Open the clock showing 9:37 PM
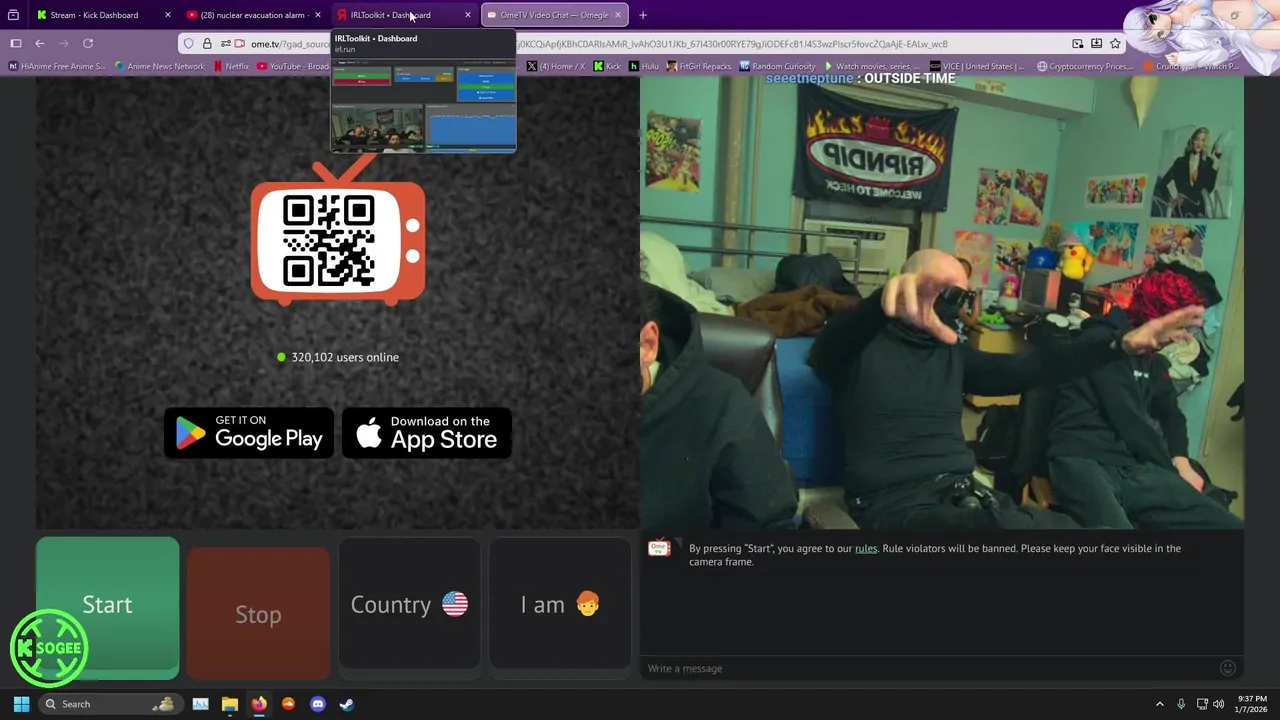Image resolution: width=1280 pixels, height=720 pixels. pyautogui.click(x=1252, y=704)
